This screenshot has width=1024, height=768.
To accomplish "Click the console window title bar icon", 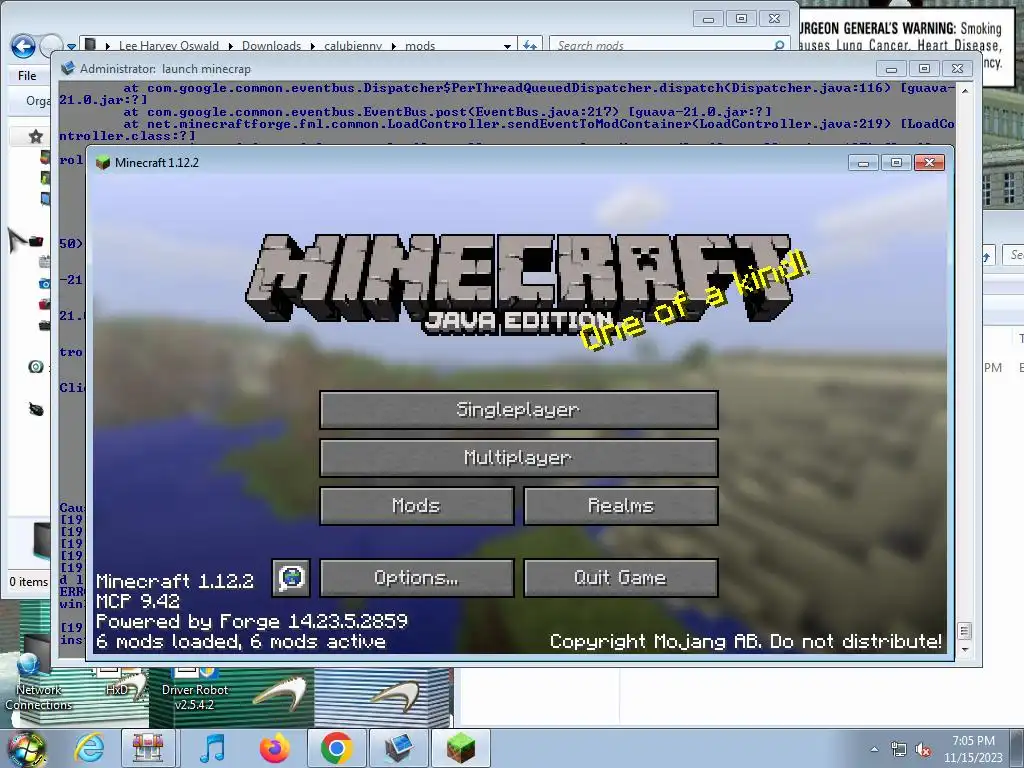I will pyautogui.click(x=67, y=69).
